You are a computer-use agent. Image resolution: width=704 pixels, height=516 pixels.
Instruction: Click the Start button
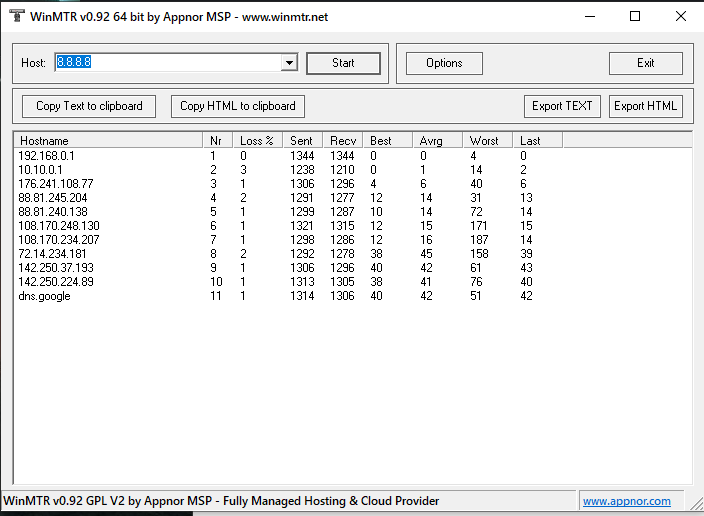[343, 63]
